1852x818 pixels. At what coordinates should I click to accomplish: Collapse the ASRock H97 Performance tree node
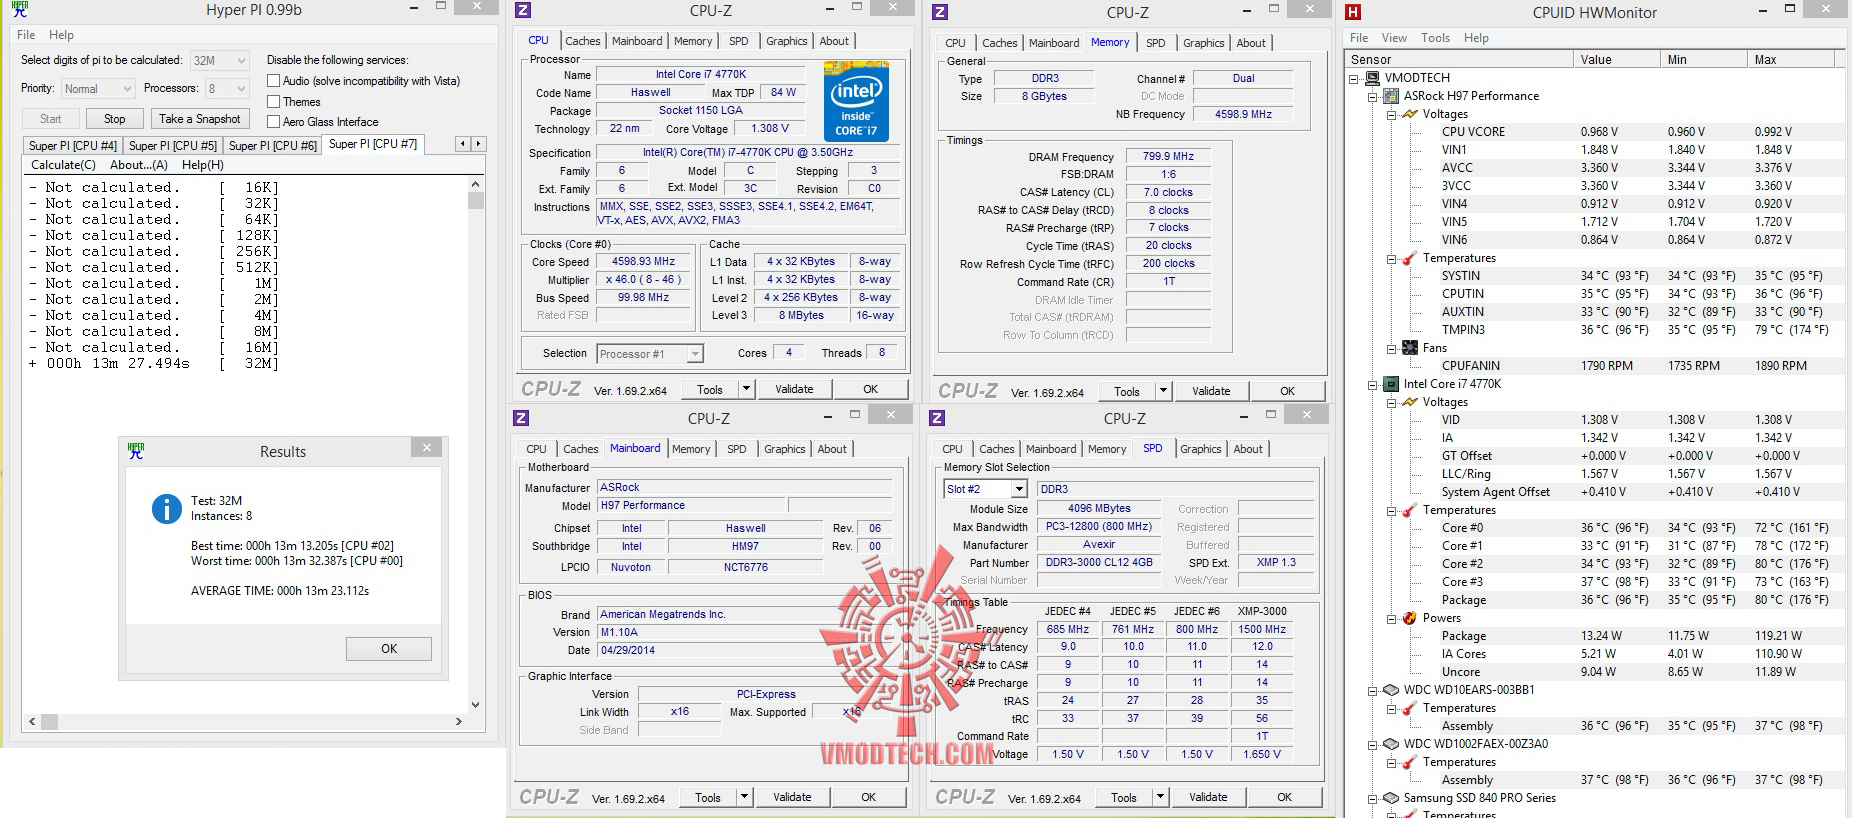pyautogui.click(x=1373, y=96)
